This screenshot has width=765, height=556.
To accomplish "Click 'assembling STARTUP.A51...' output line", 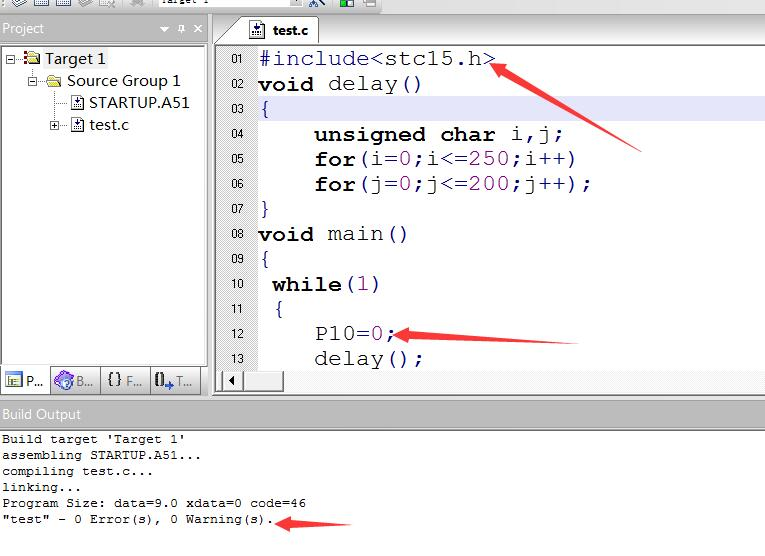I will point(101,455).
